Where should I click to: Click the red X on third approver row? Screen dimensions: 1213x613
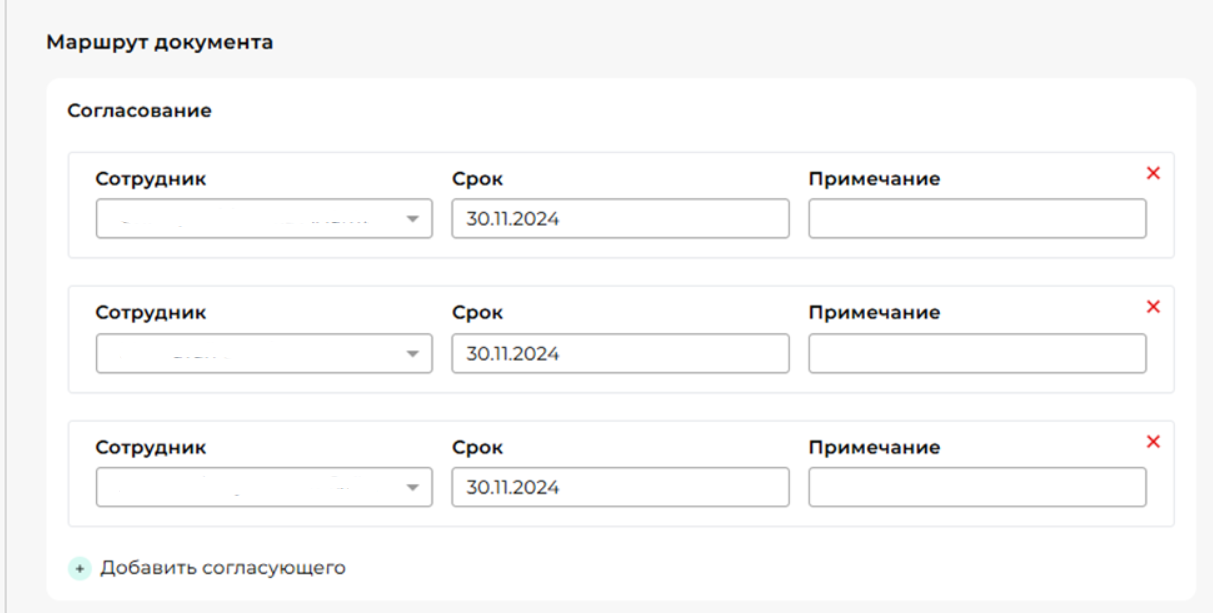[x=1152, y=442]
